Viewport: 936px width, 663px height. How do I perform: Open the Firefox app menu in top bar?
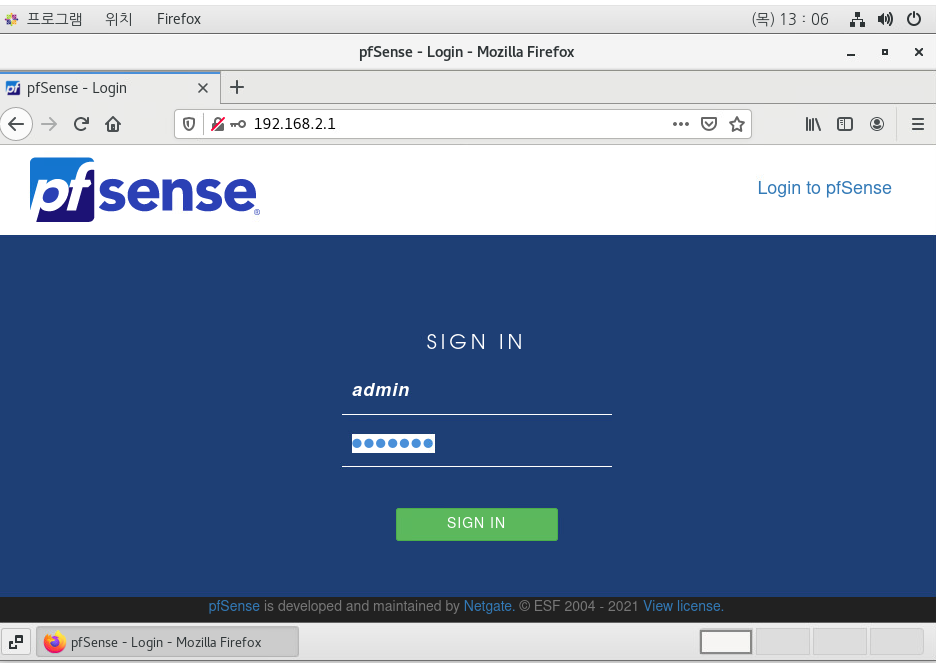178,19
